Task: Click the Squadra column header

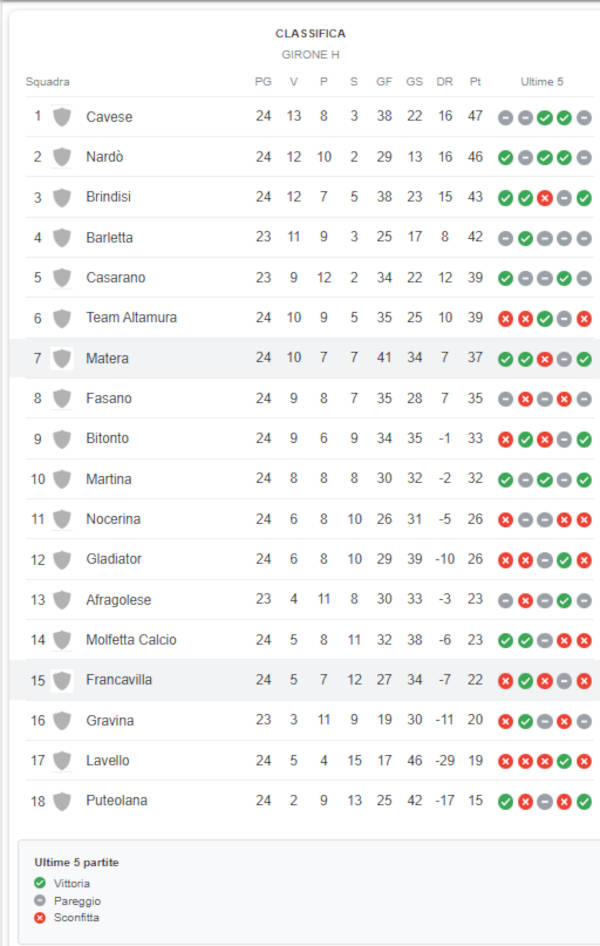Action: pos(48,81)
